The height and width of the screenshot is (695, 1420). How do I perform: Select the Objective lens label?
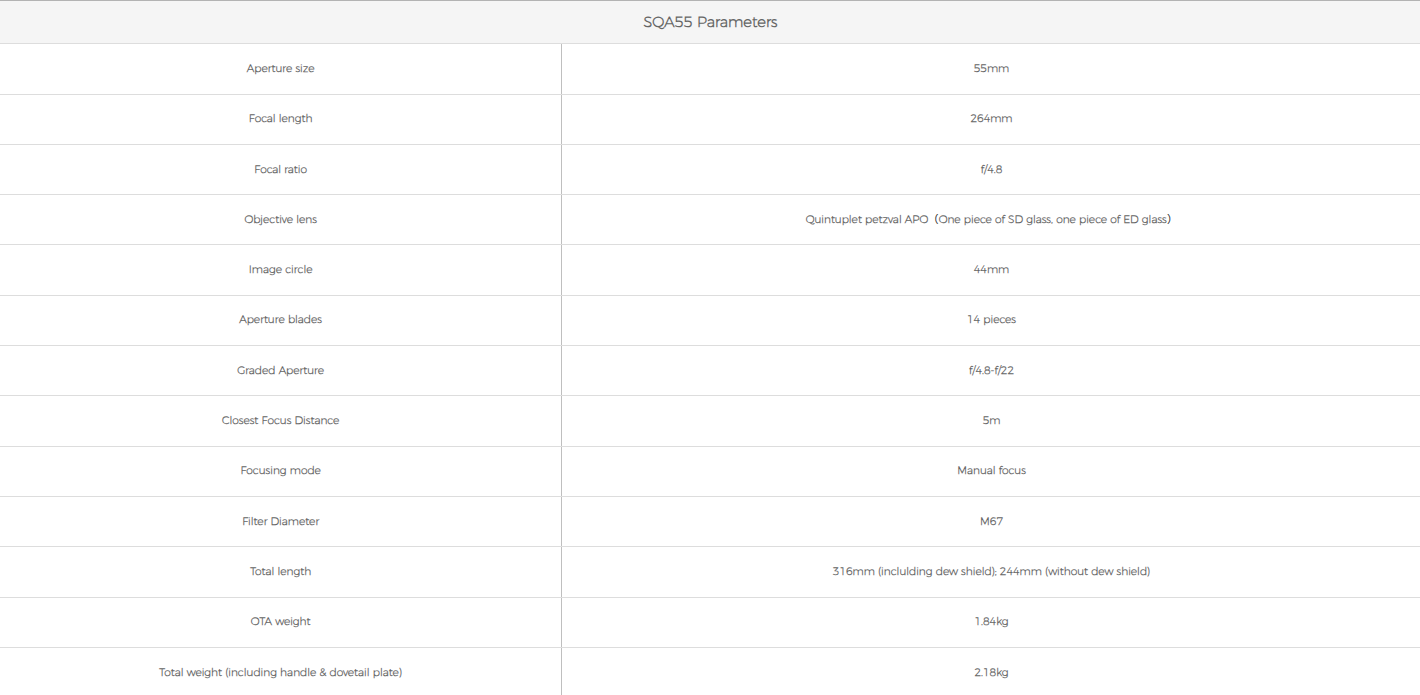pos(280,219)
